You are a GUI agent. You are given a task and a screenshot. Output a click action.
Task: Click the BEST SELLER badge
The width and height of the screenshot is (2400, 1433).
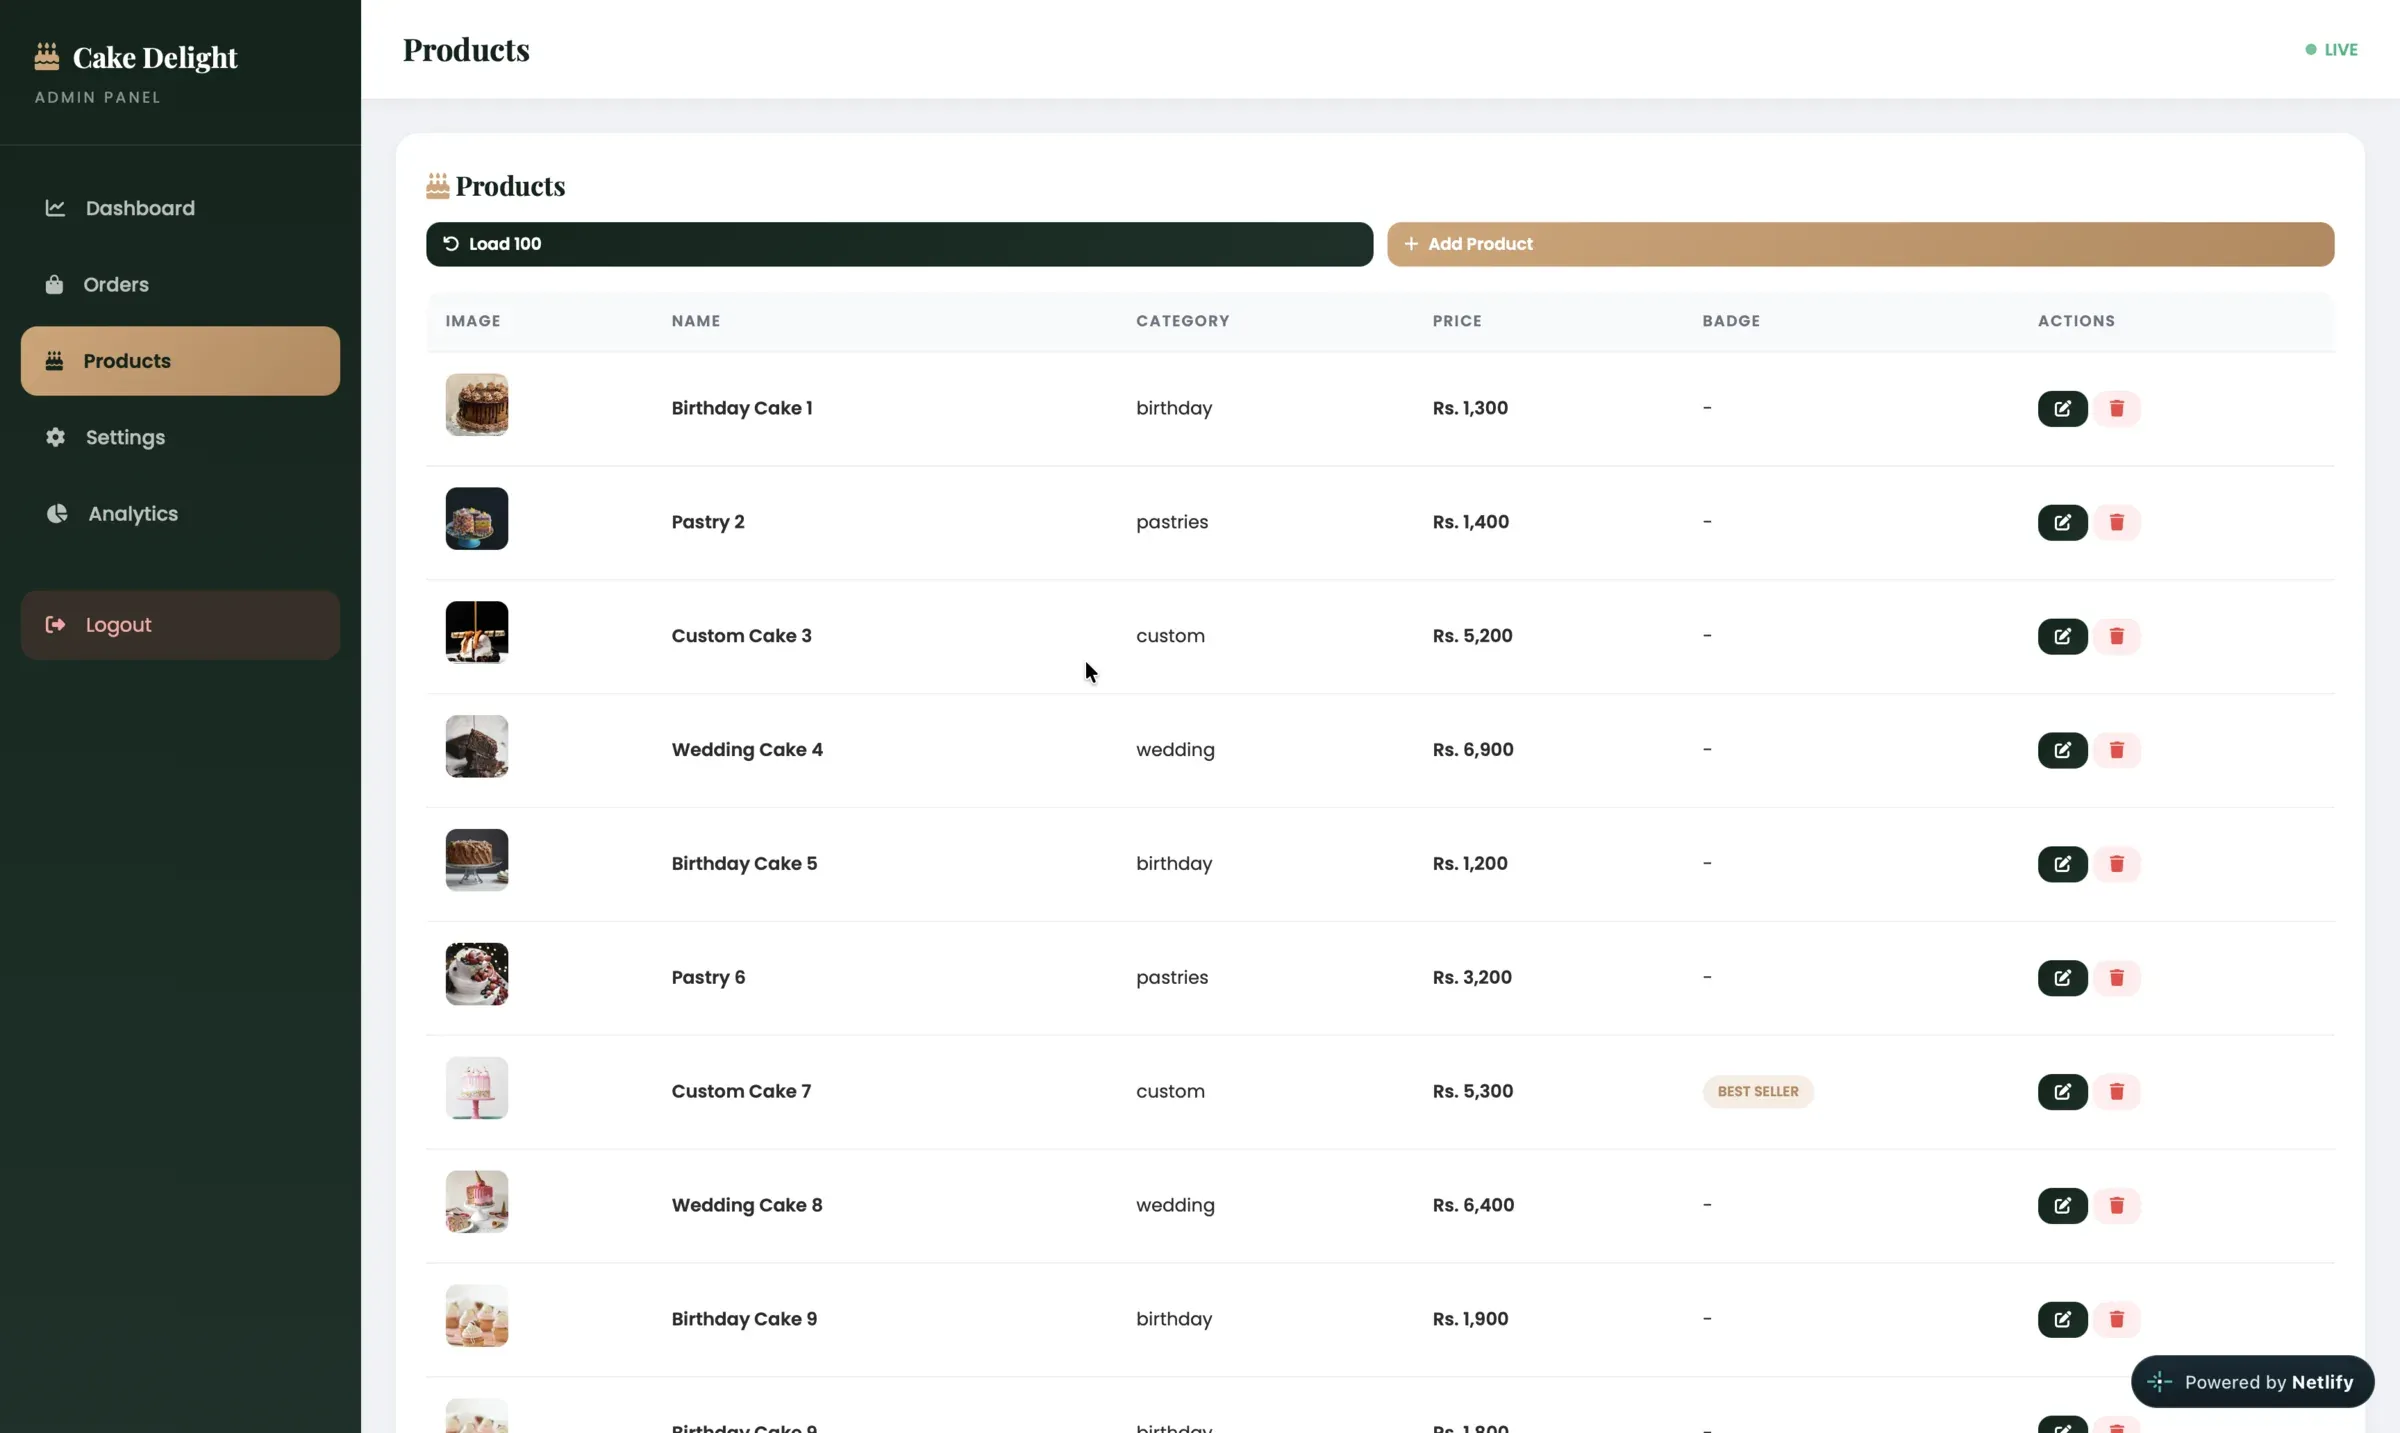[x=1758, y=1092]
